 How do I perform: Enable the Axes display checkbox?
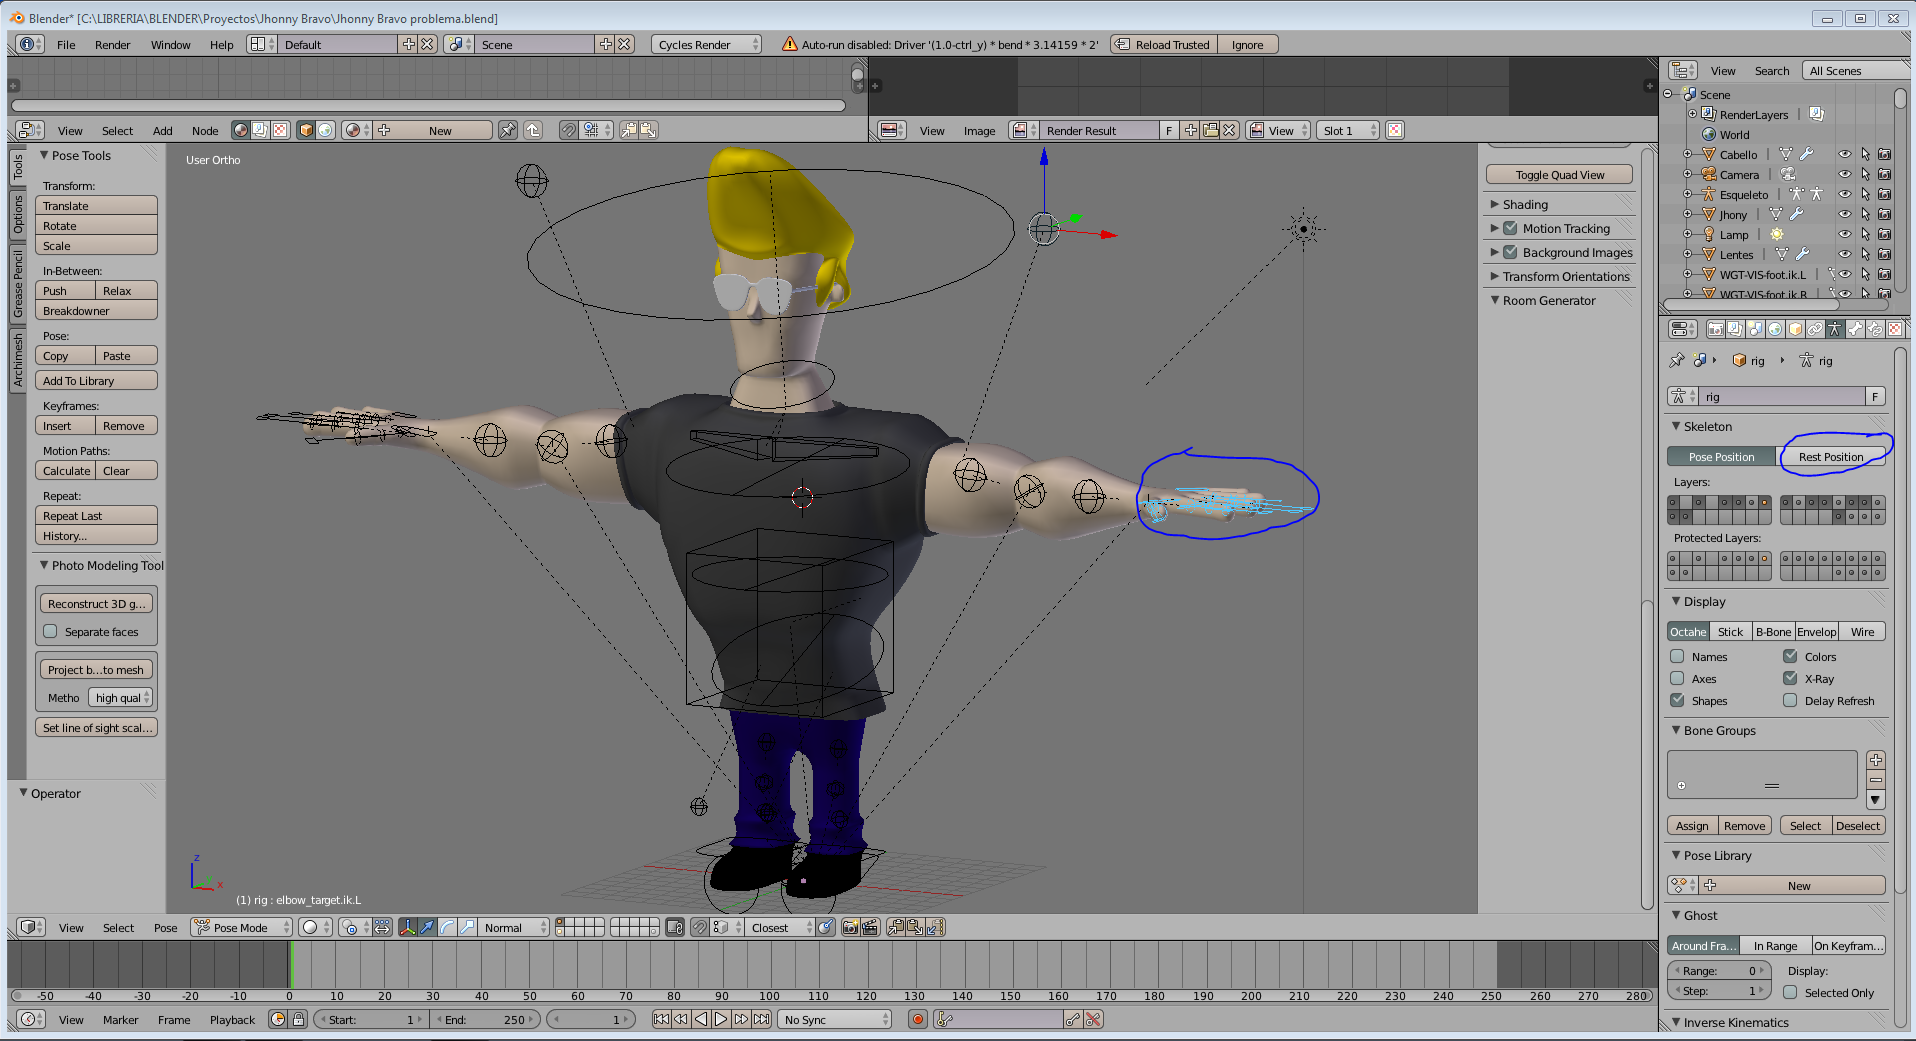1677,678
